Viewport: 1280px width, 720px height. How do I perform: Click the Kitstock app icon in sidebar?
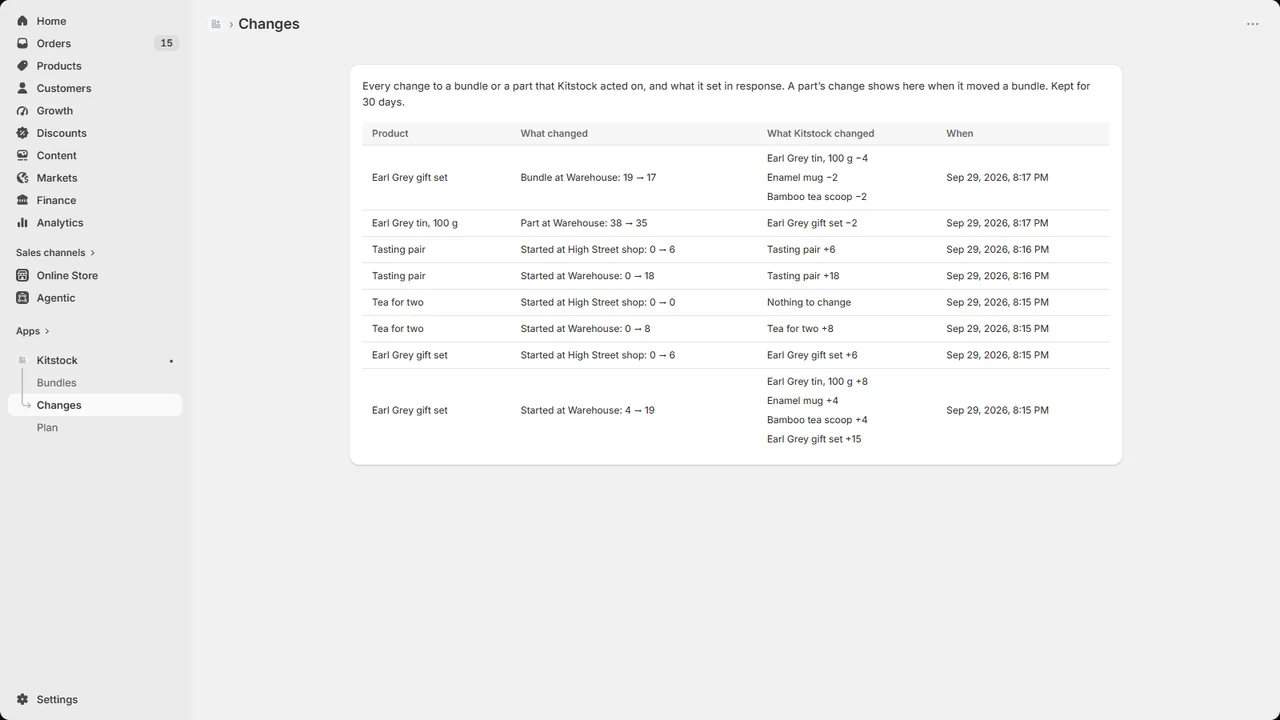pos(22,360)
